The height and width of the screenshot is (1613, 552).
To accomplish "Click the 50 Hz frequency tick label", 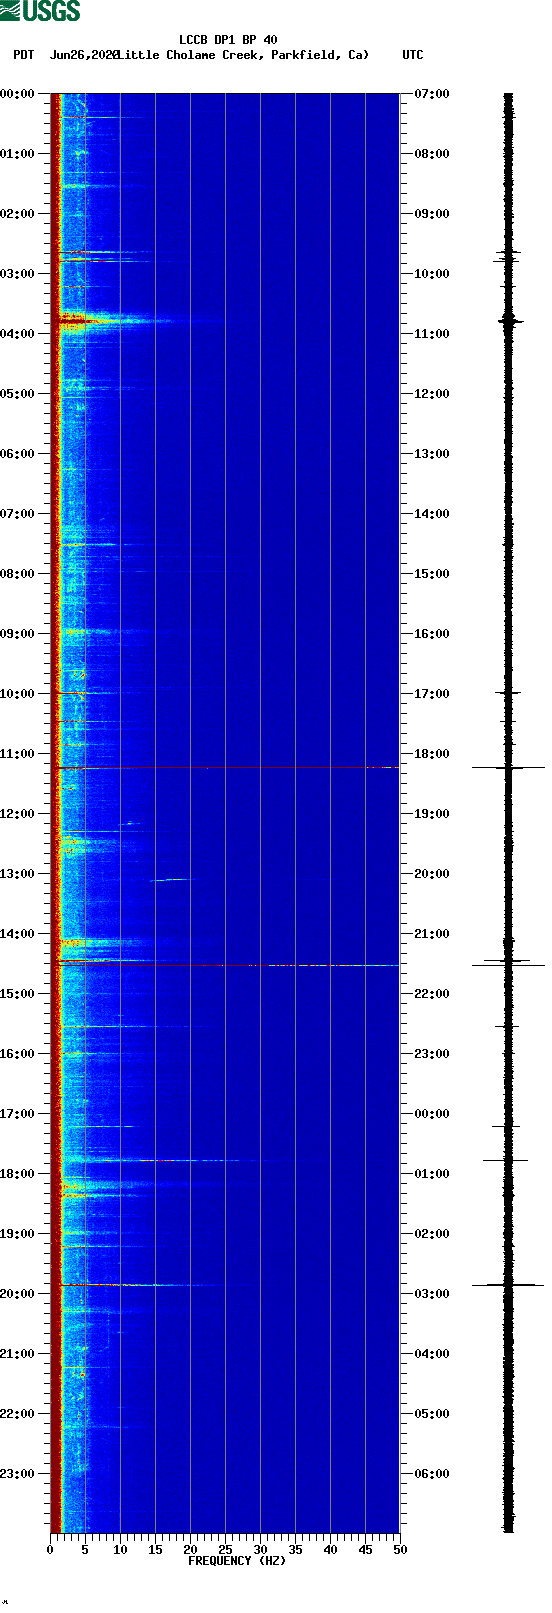I will tap(400, 1550).
